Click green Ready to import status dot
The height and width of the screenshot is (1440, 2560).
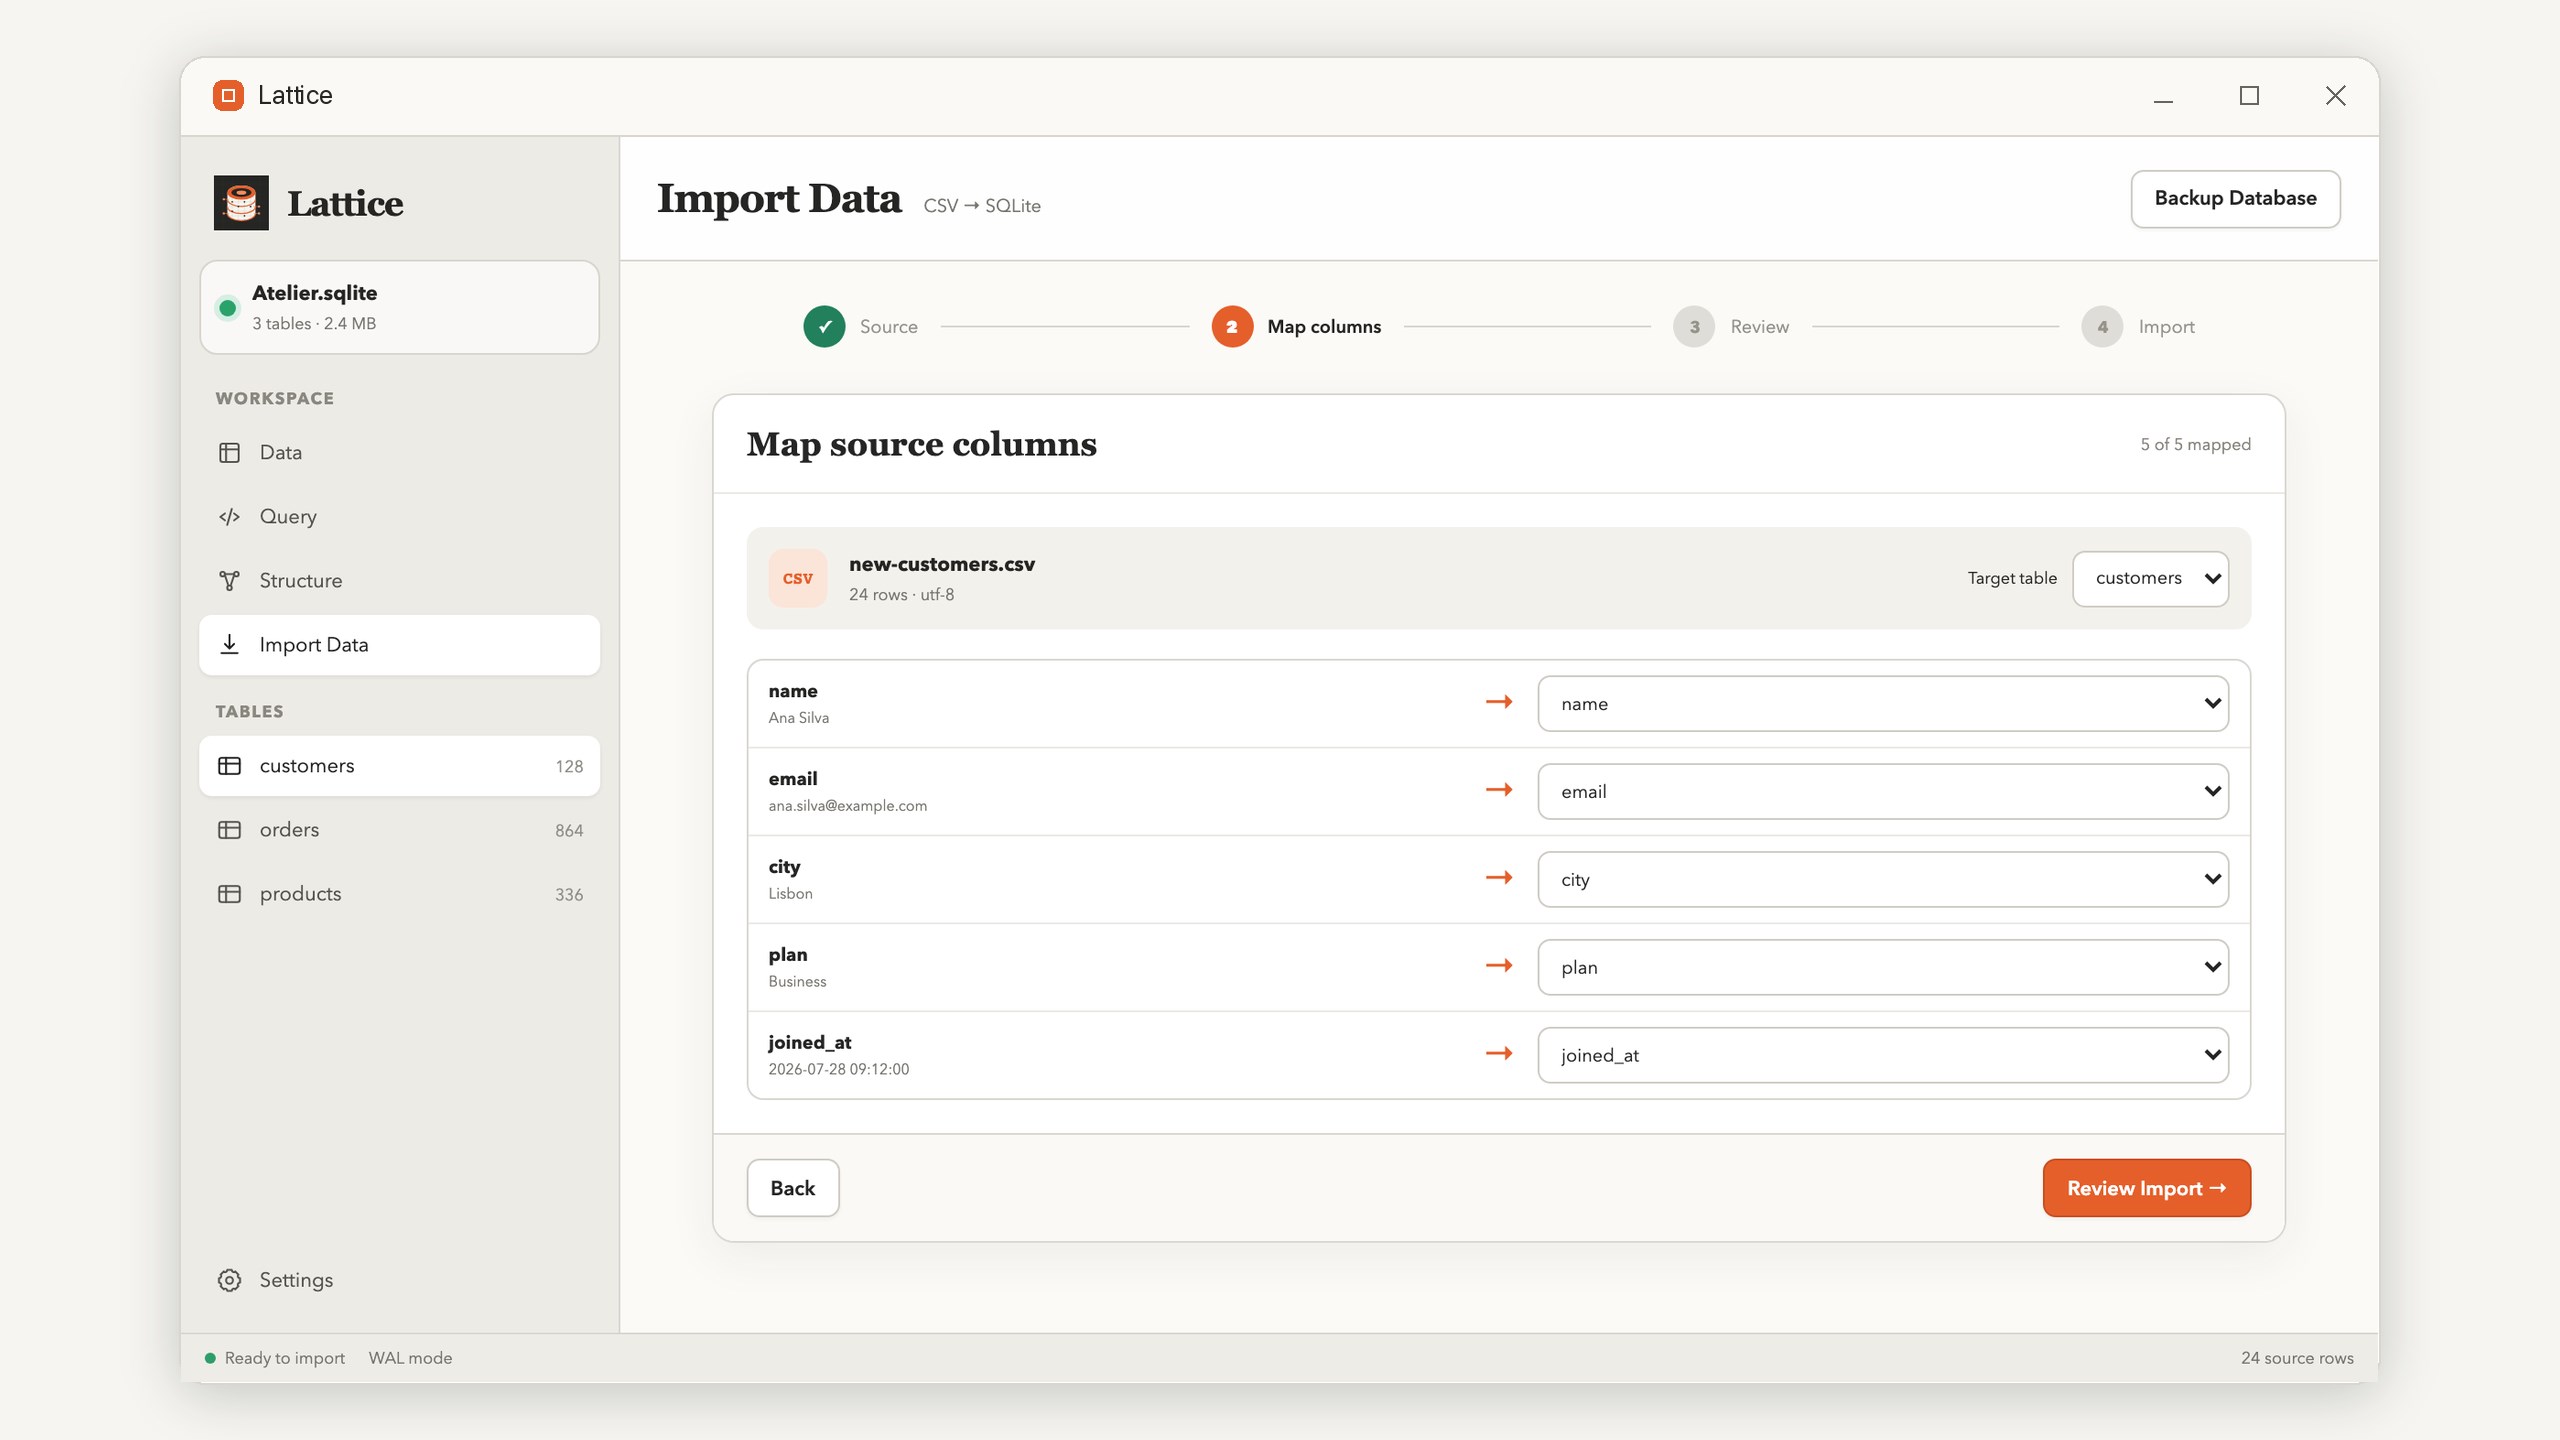210,1358
